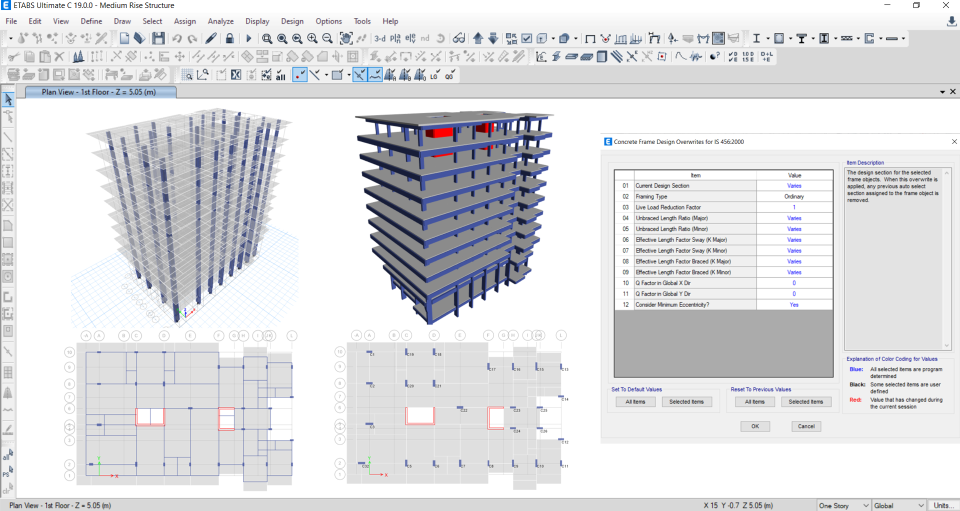Click the Save model icon
This screenshot has width=960, height=511.
[x=158, y=38]
